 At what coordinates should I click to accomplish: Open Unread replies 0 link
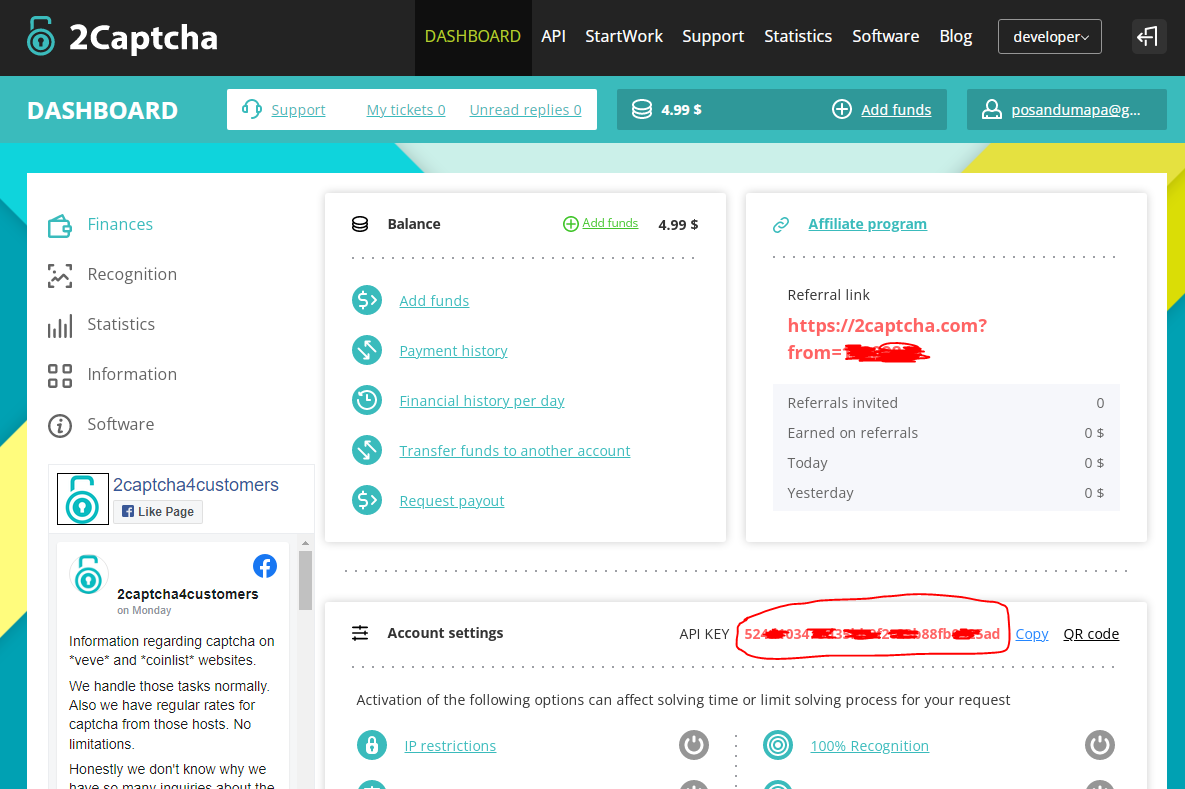click(x=525, y=110)
